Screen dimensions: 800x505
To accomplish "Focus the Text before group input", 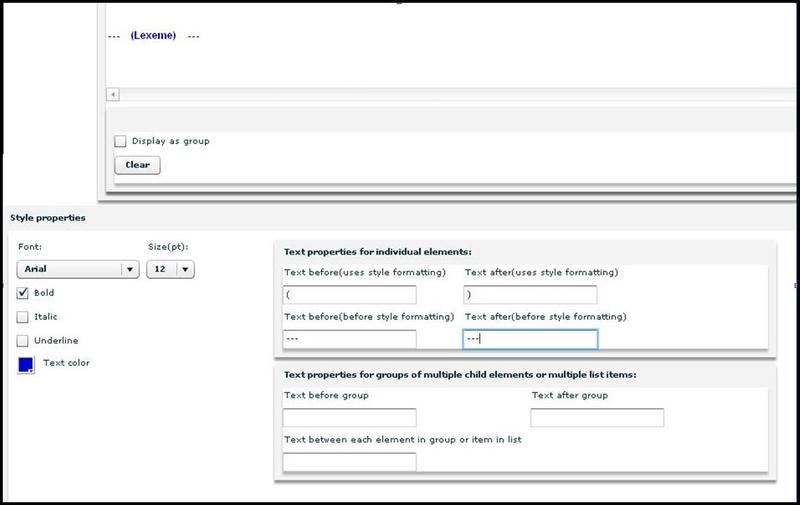I will coord(349,418).
